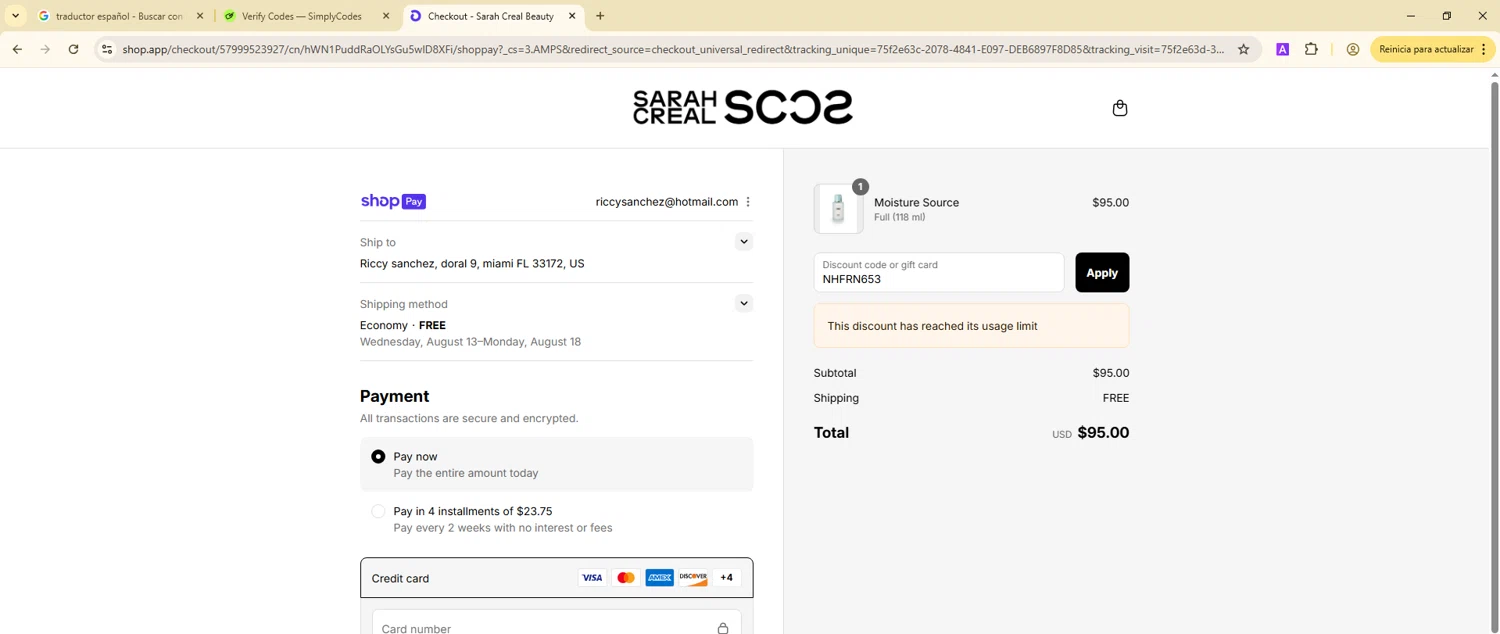Screen dimensions: 1500x634
Task: Reload the checkout page
Action: 73,49
